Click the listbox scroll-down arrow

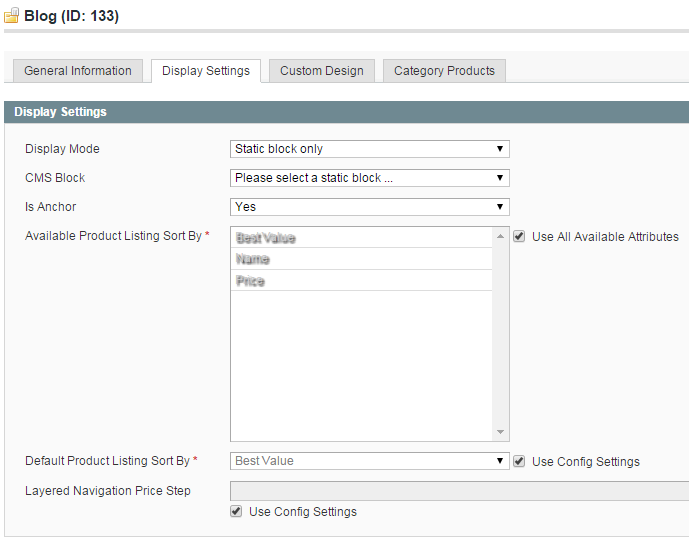pos(500,432)
